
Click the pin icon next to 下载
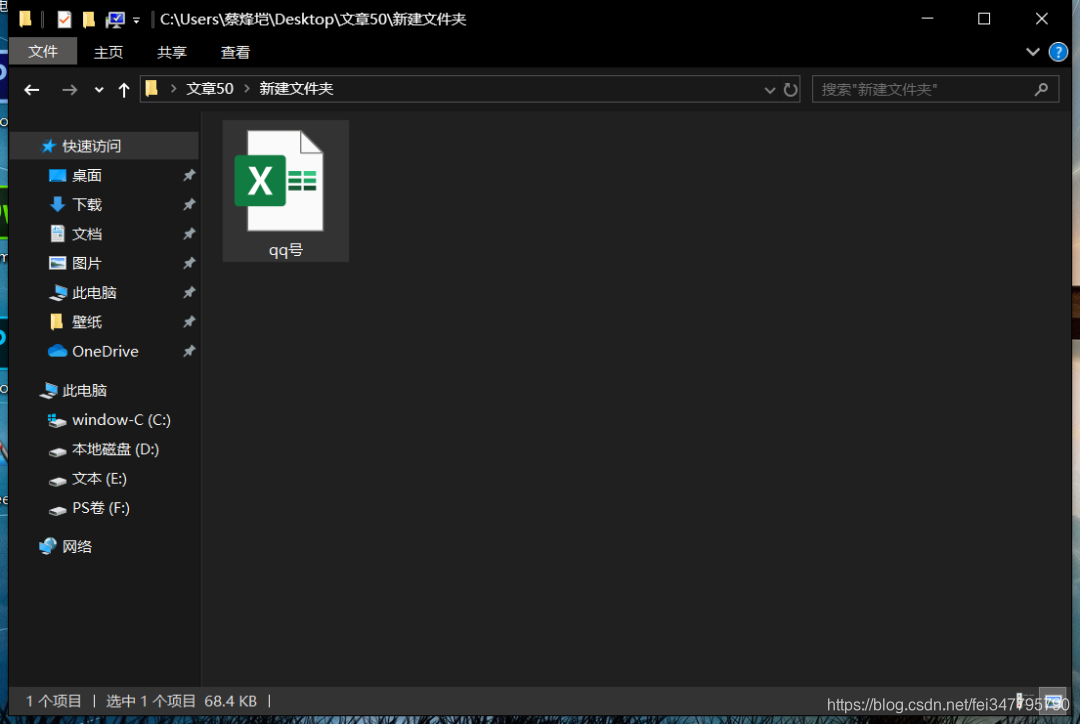pos(189,205)
